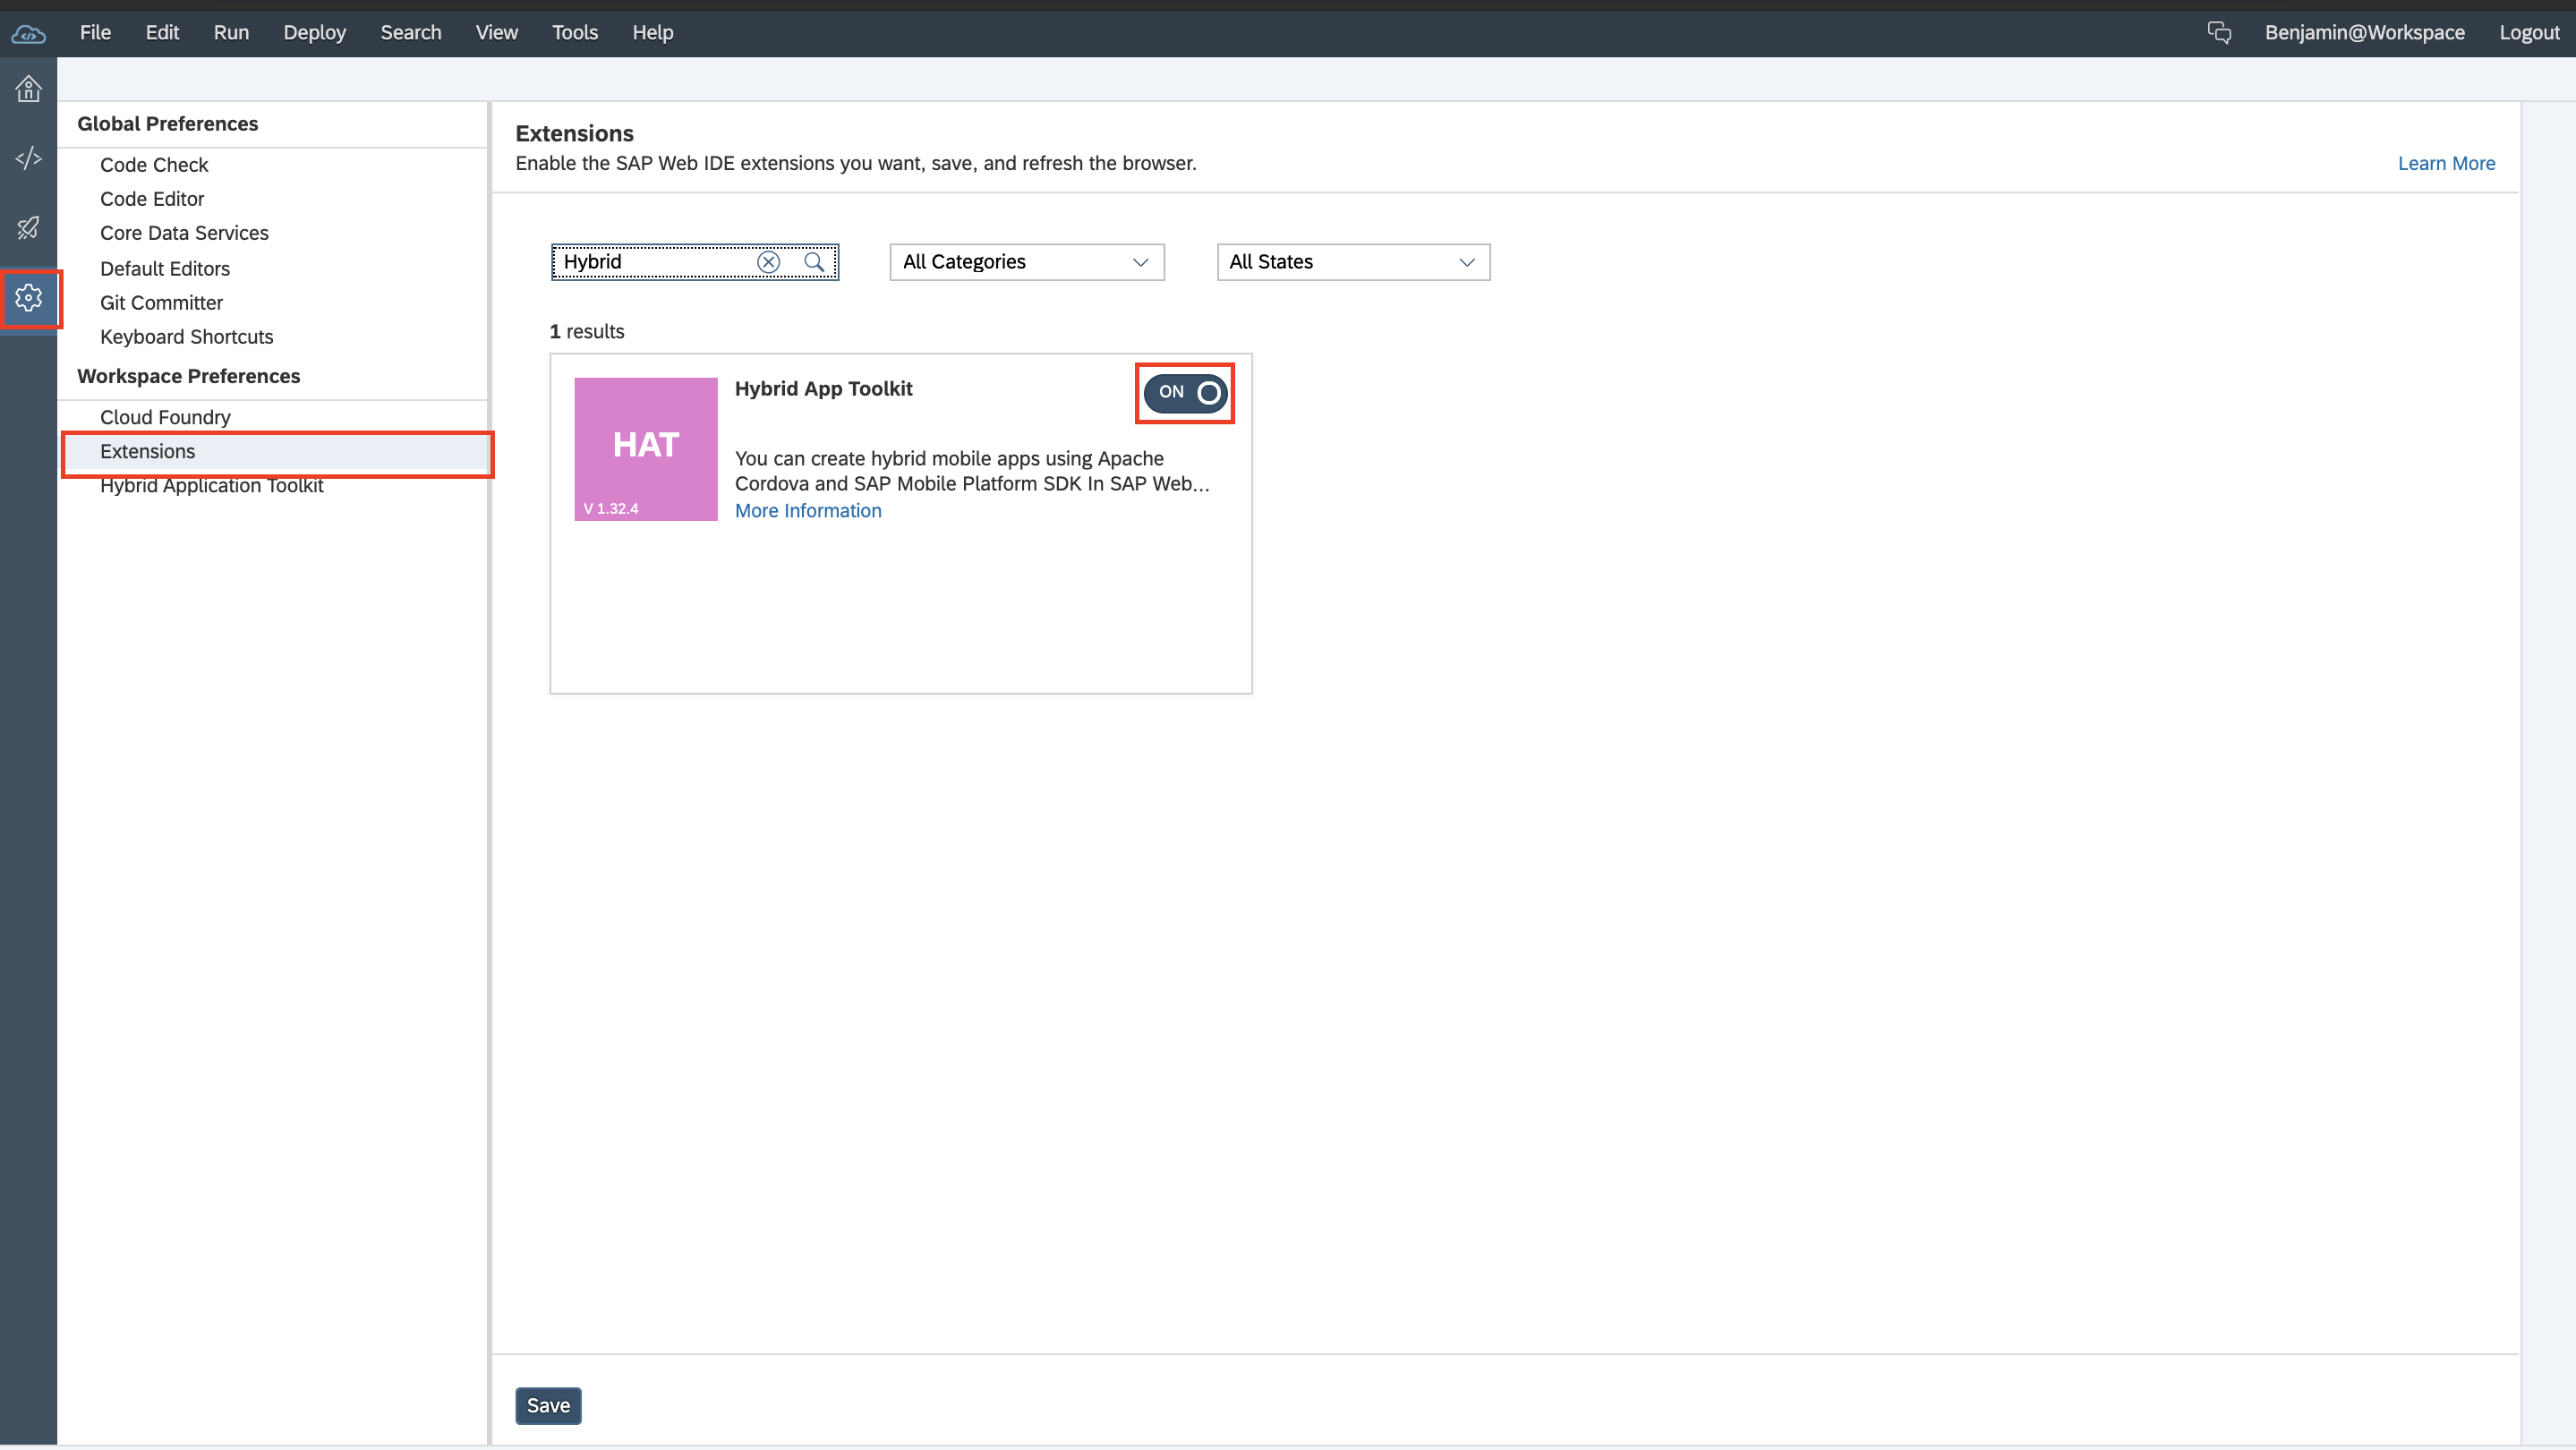
Task: Clear the Hybrid search text
Action: [x=768, y=262]
